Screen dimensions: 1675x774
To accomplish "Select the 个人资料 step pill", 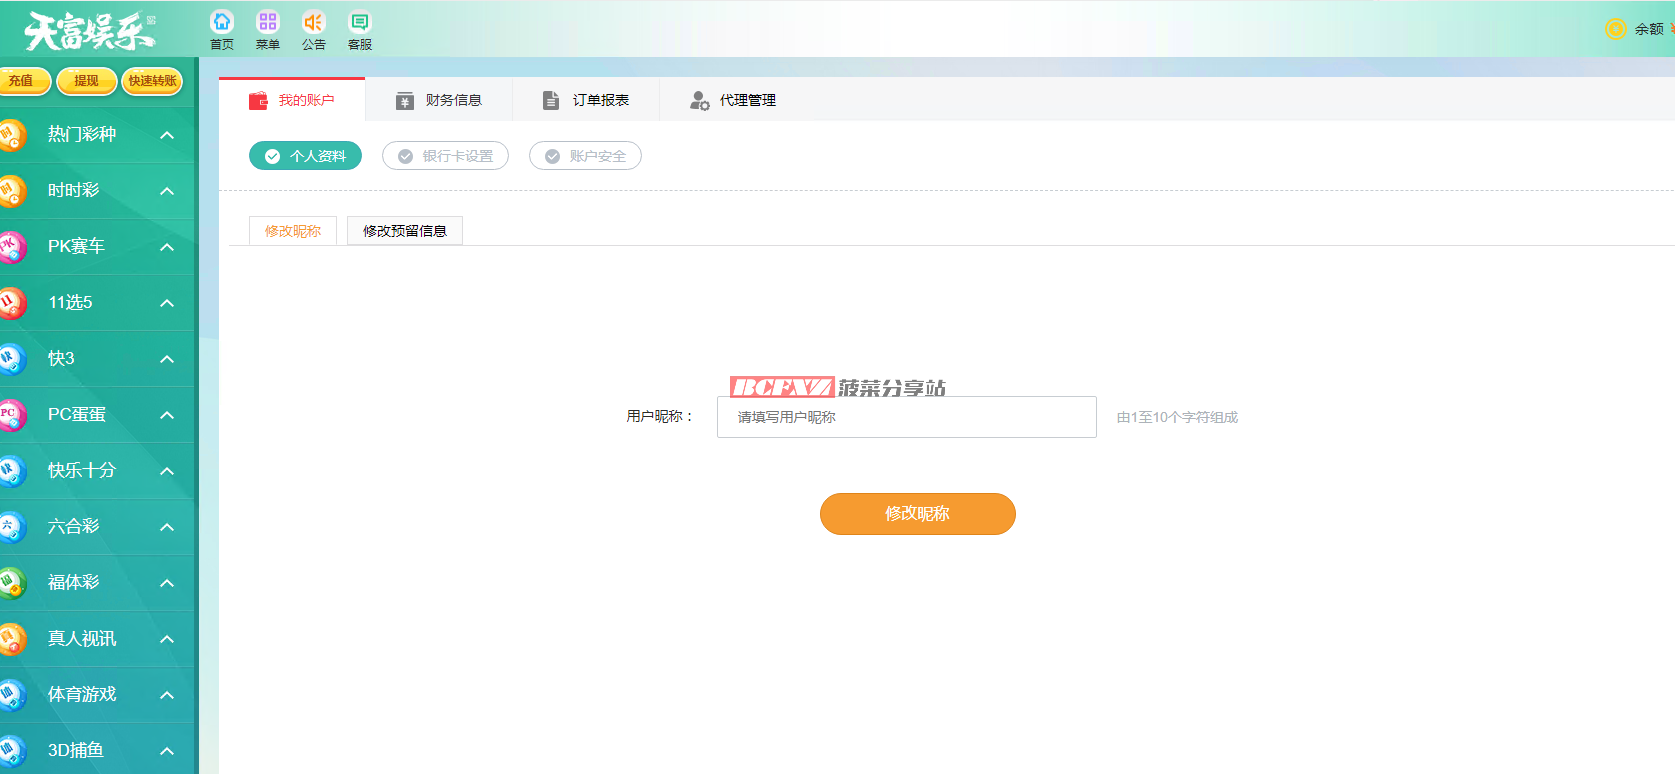I will 305,156.
